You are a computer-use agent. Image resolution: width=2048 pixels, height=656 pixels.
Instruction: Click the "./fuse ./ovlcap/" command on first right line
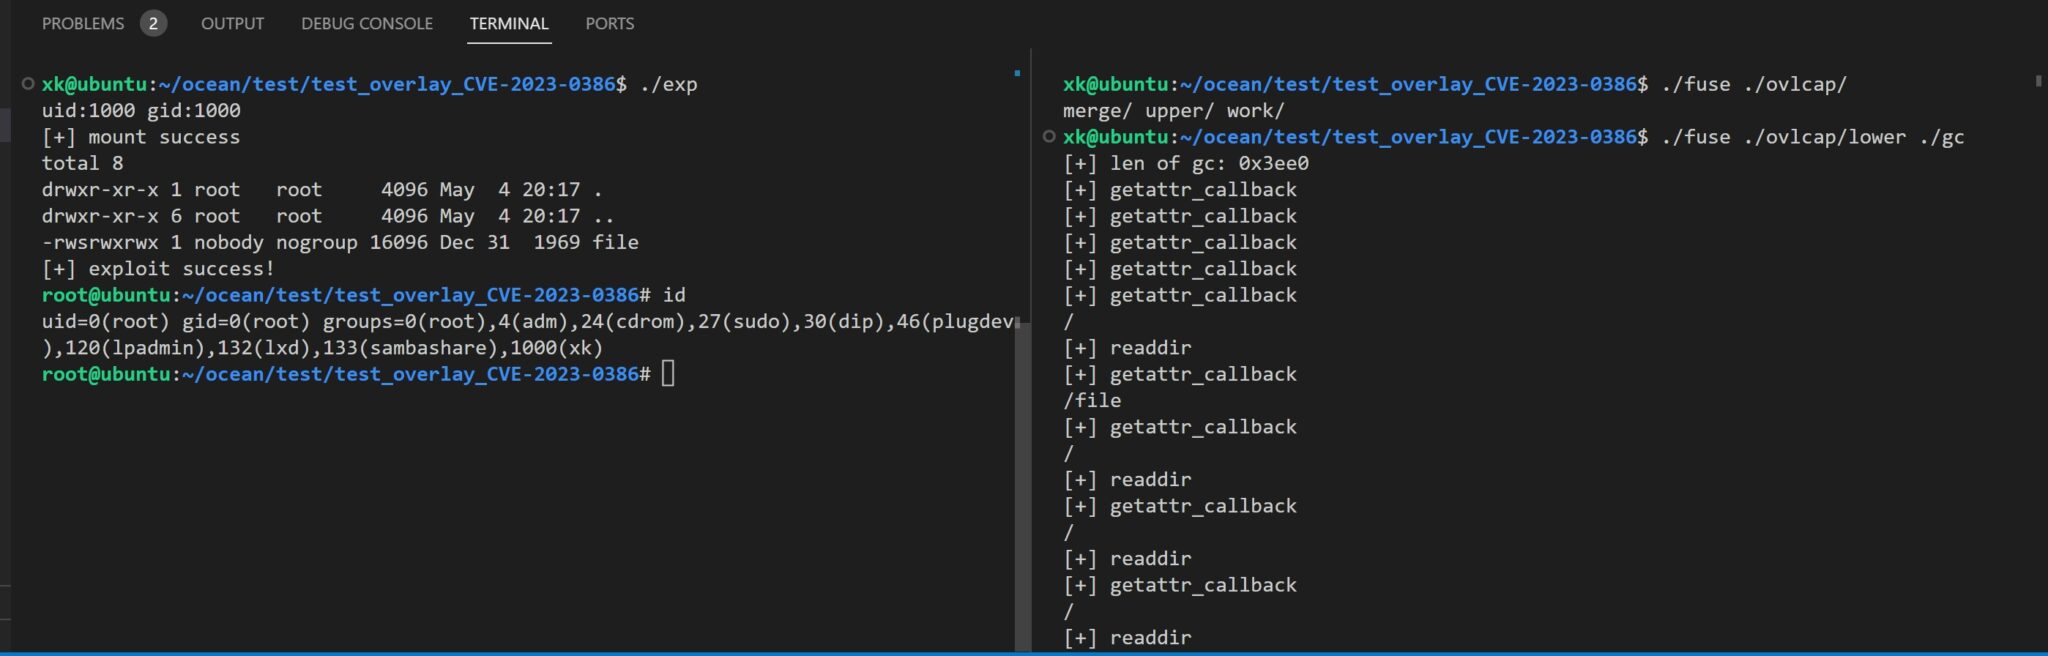pos(1754,84)
